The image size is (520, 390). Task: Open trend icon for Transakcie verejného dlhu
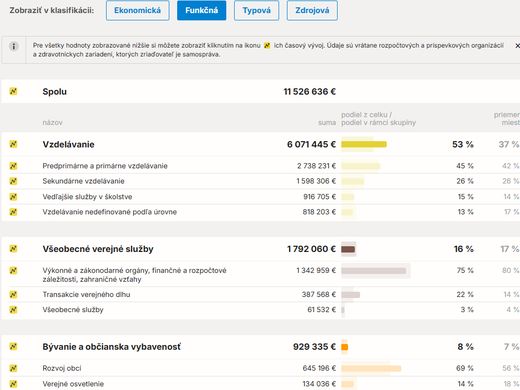coord(13,294)
